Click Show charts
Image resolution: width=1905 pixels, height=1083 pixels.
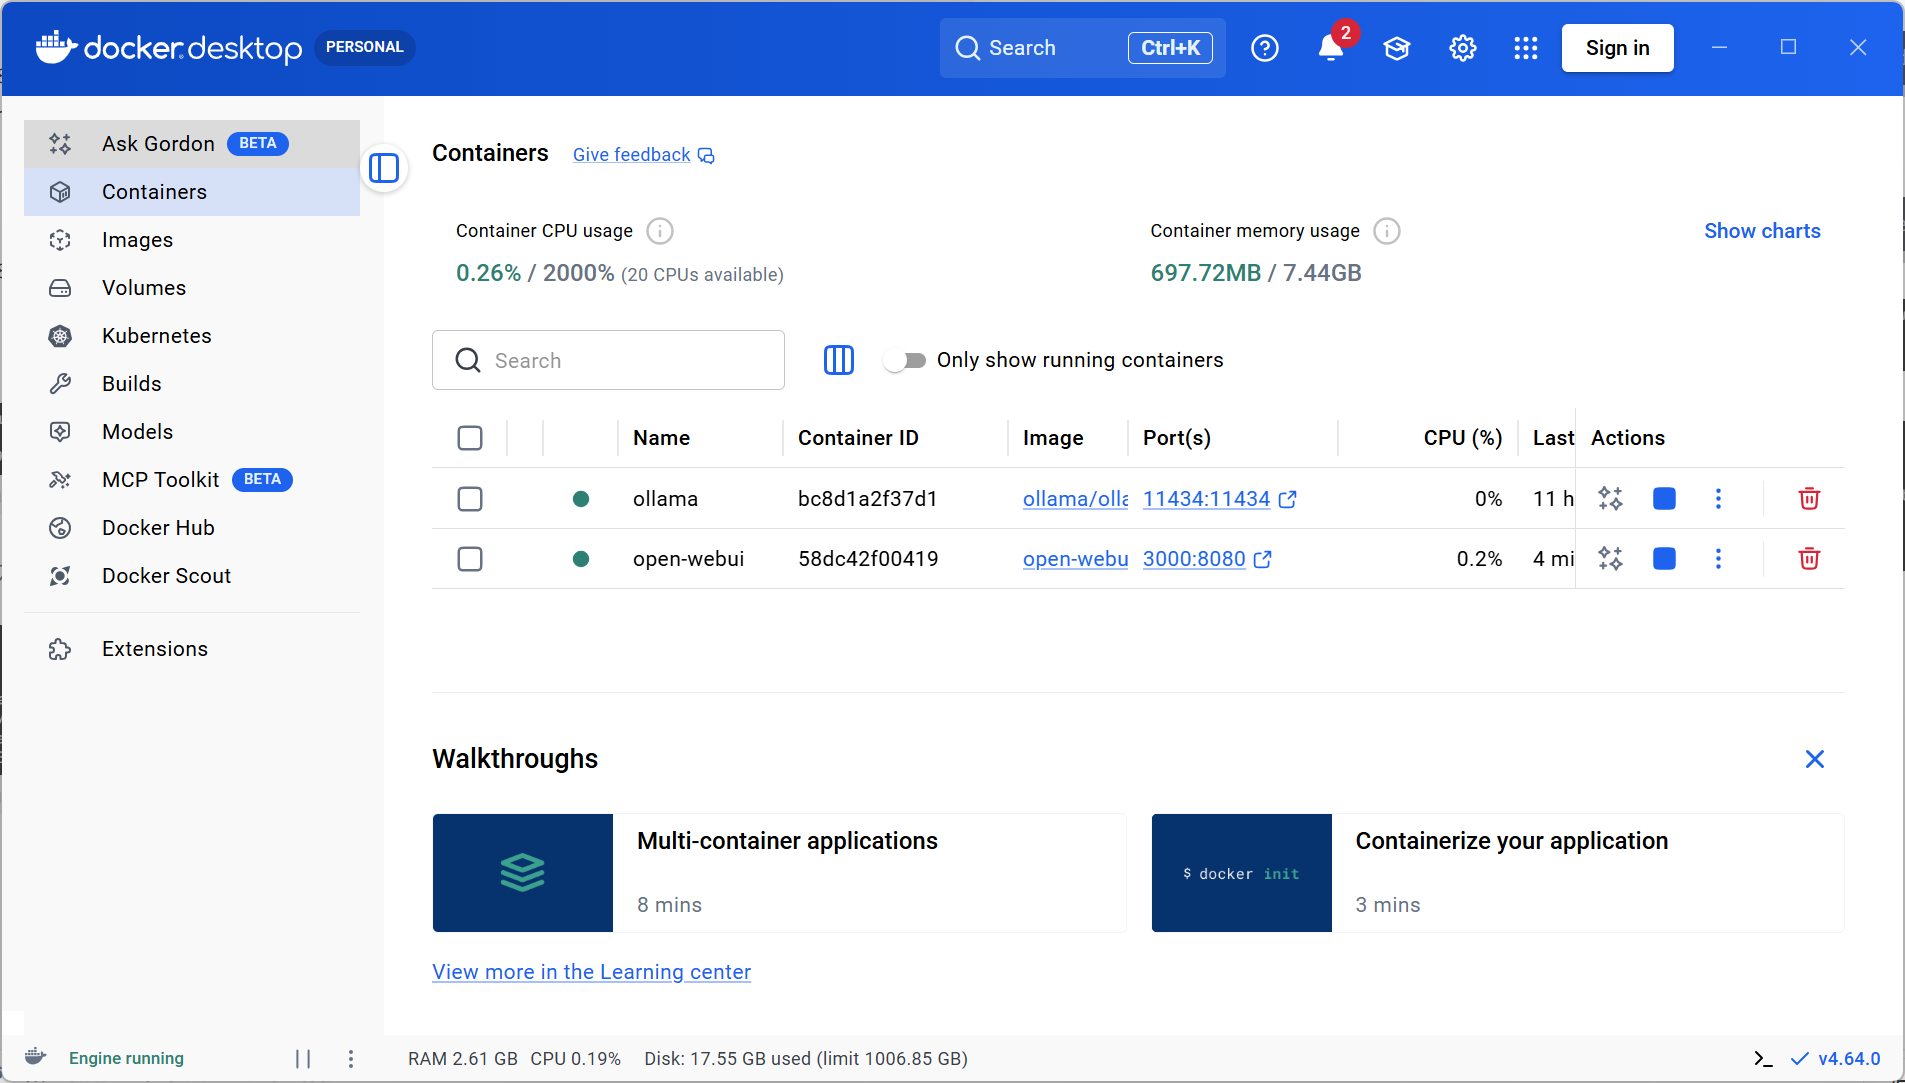click(1762, 231)
